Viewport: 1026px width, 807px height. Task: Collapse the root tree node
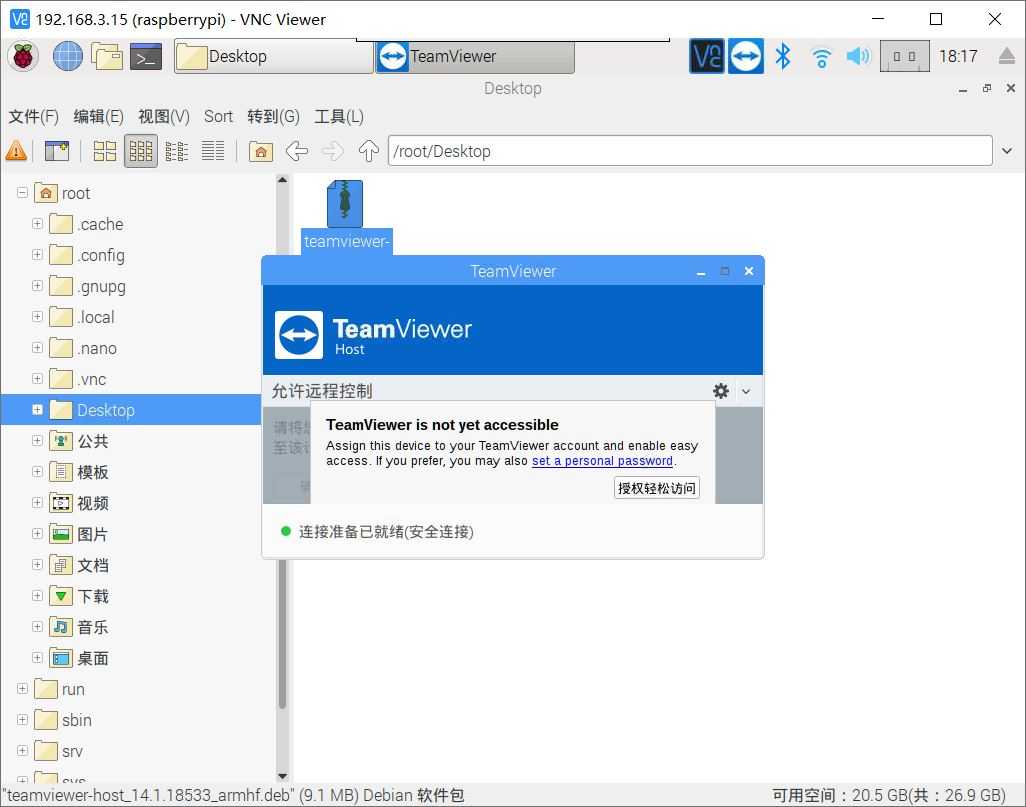[x=22, y=192]
